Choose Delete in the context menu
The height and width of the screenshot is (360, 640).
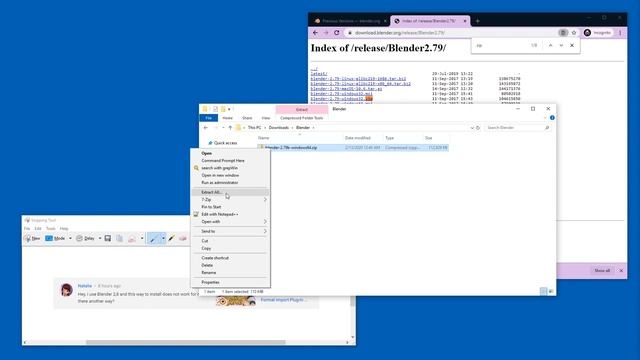pos(207,266)
